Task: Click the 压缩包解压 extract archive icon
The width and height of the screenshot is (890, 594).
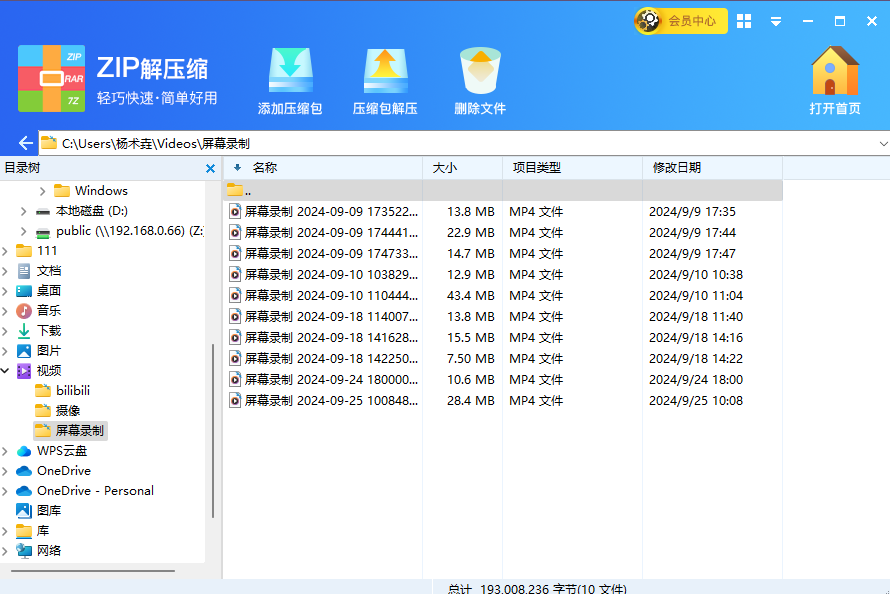Action: [385, 71]
